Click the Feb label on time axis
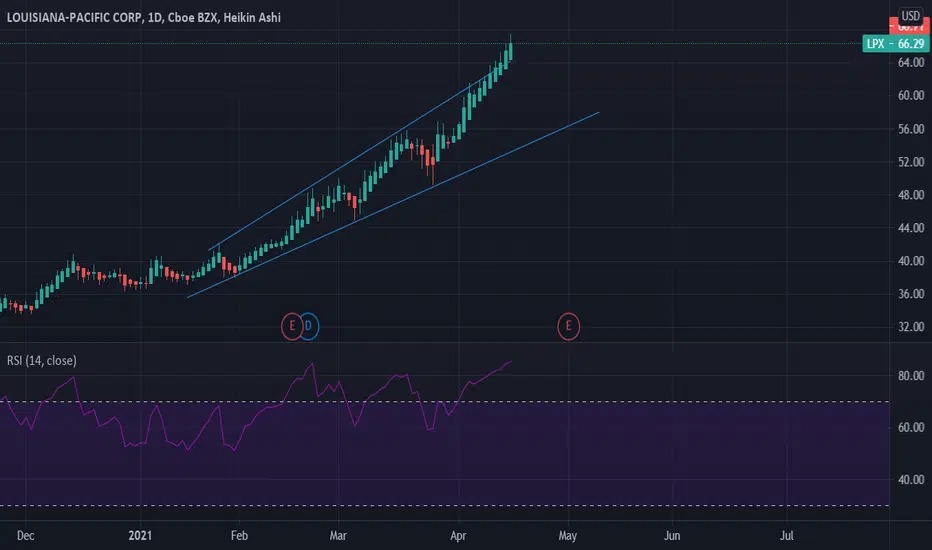 239,536
